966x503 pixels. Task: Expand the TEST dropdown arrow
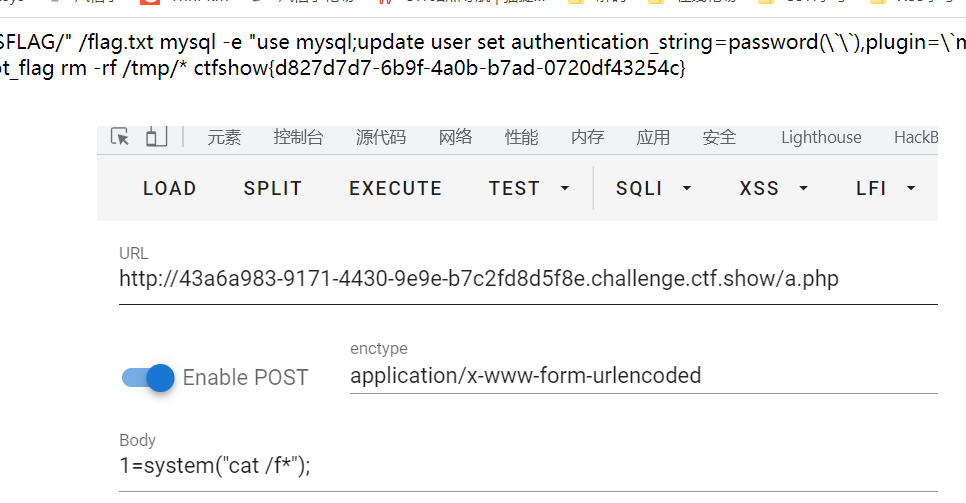point(565,188)
